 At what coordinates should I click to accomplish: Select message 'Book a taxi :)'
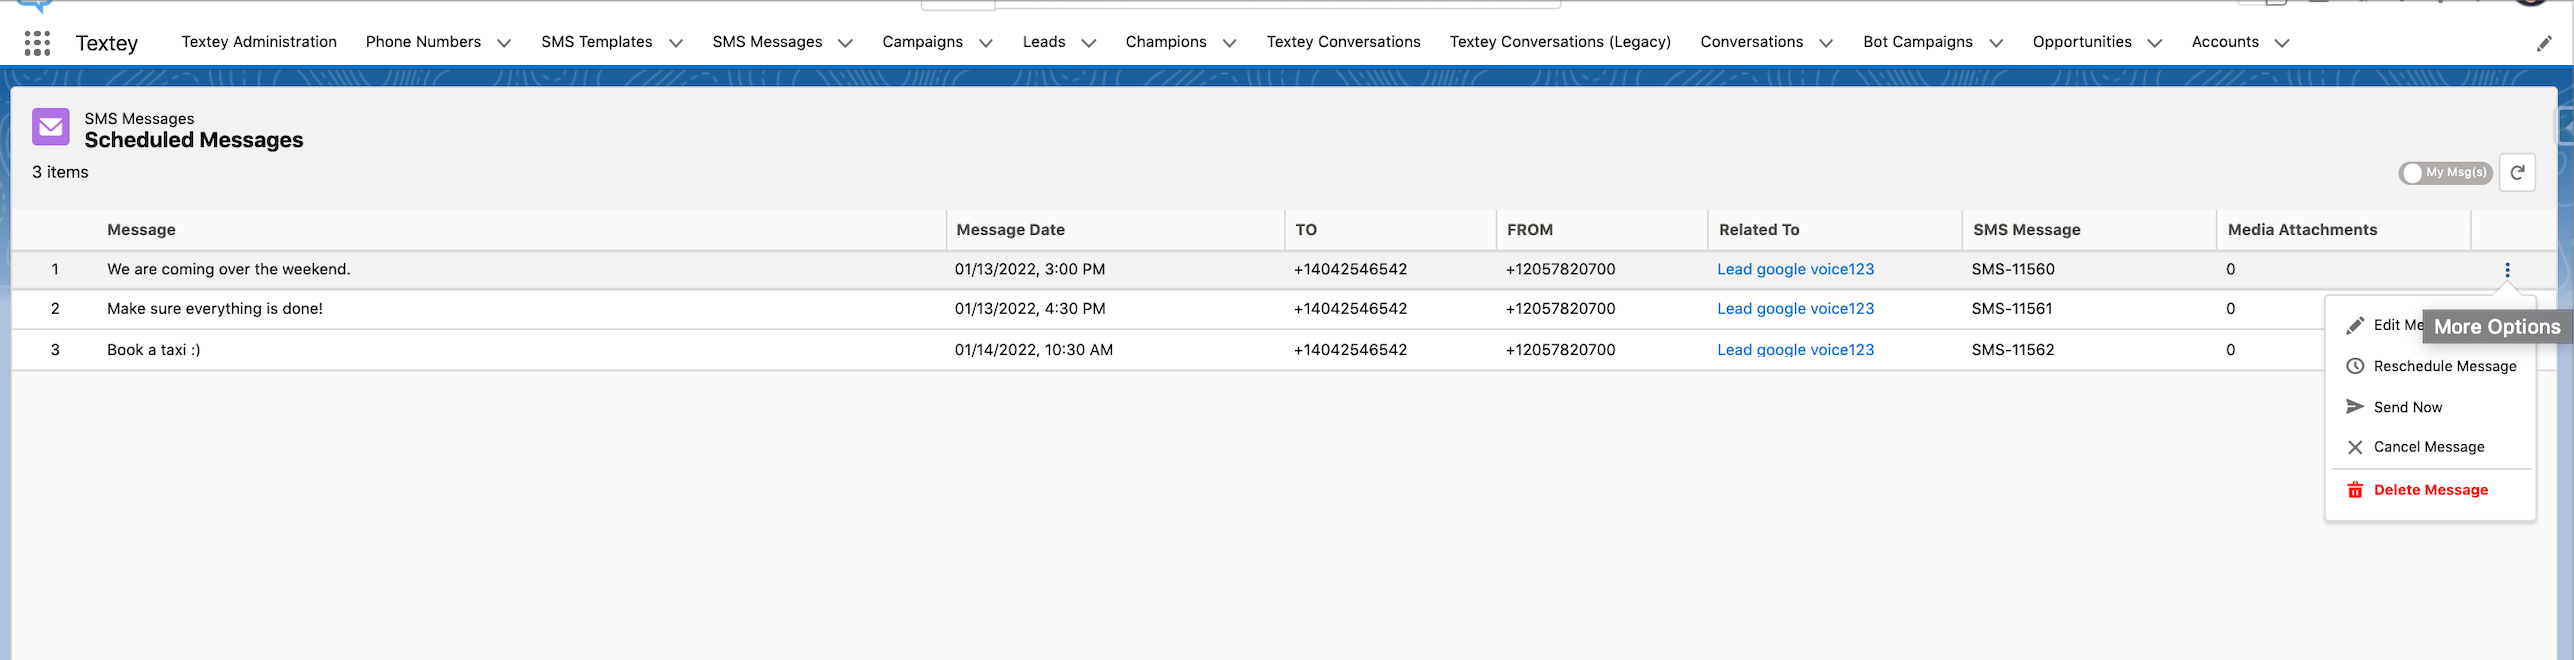[x=154, y=350]
